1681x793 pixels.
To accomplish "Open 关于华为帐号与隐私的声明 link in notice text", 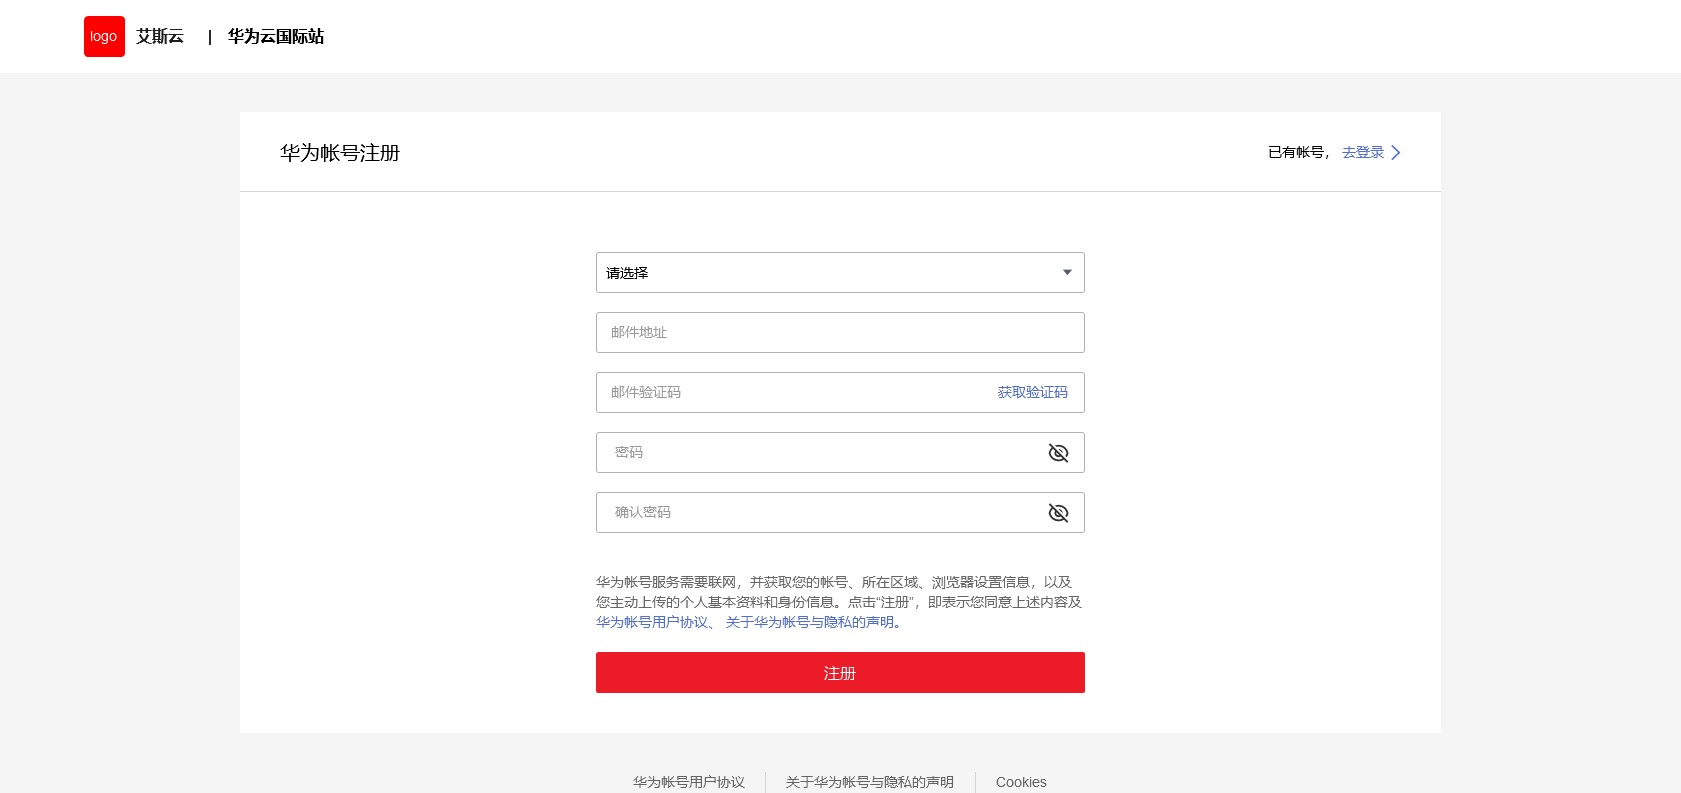I will (810, 622).
